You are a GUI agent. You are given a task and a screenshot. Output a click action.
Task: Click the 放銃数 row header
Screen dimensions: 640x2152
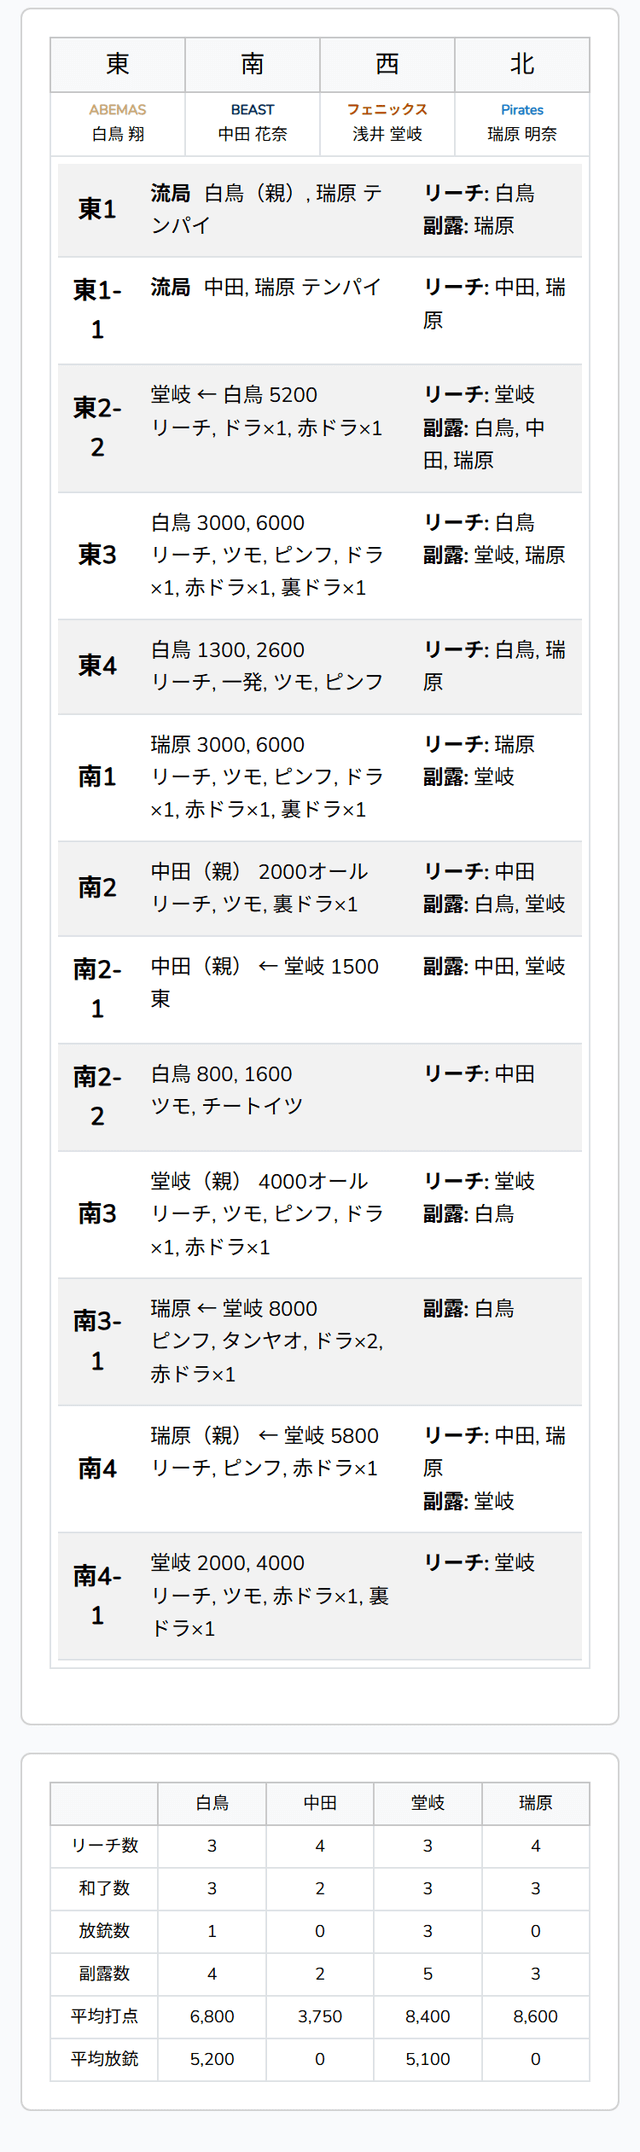104,1931
